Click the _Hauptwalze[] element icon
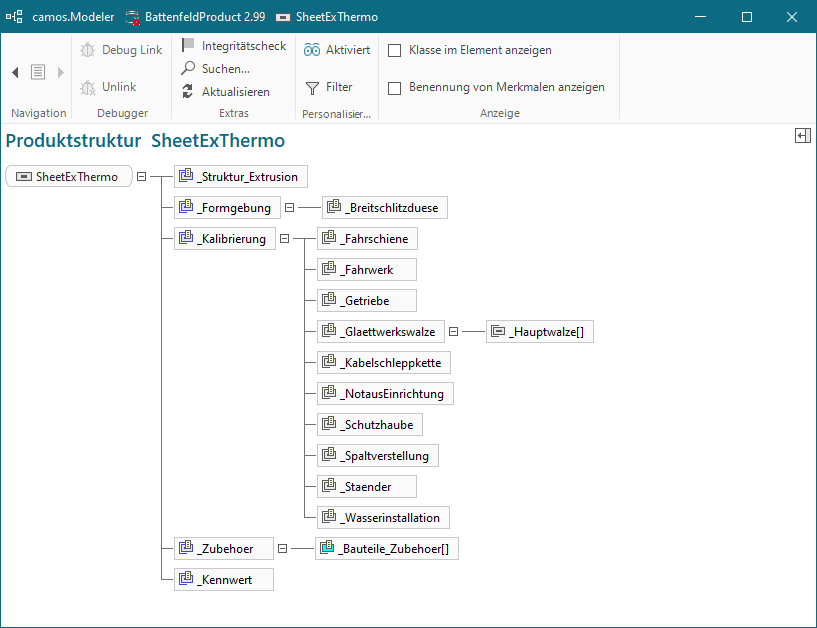The width and height of the screenshot is (817, 628). 498,331
